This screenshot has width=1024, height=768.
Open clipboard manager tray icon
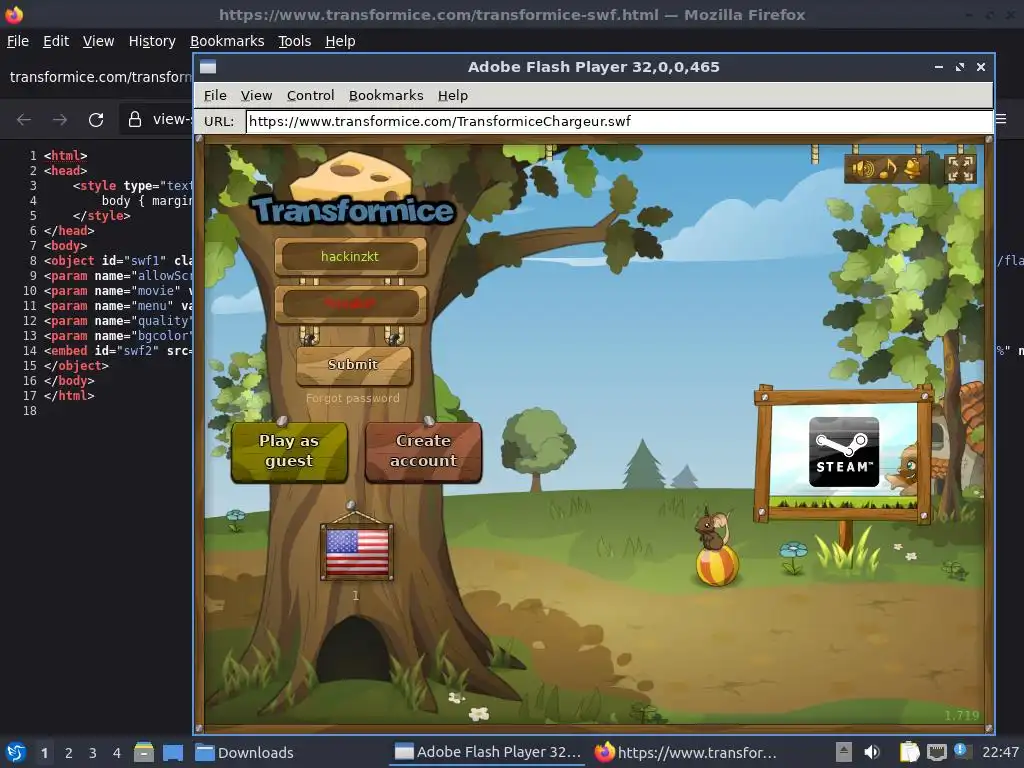(909, 752)
